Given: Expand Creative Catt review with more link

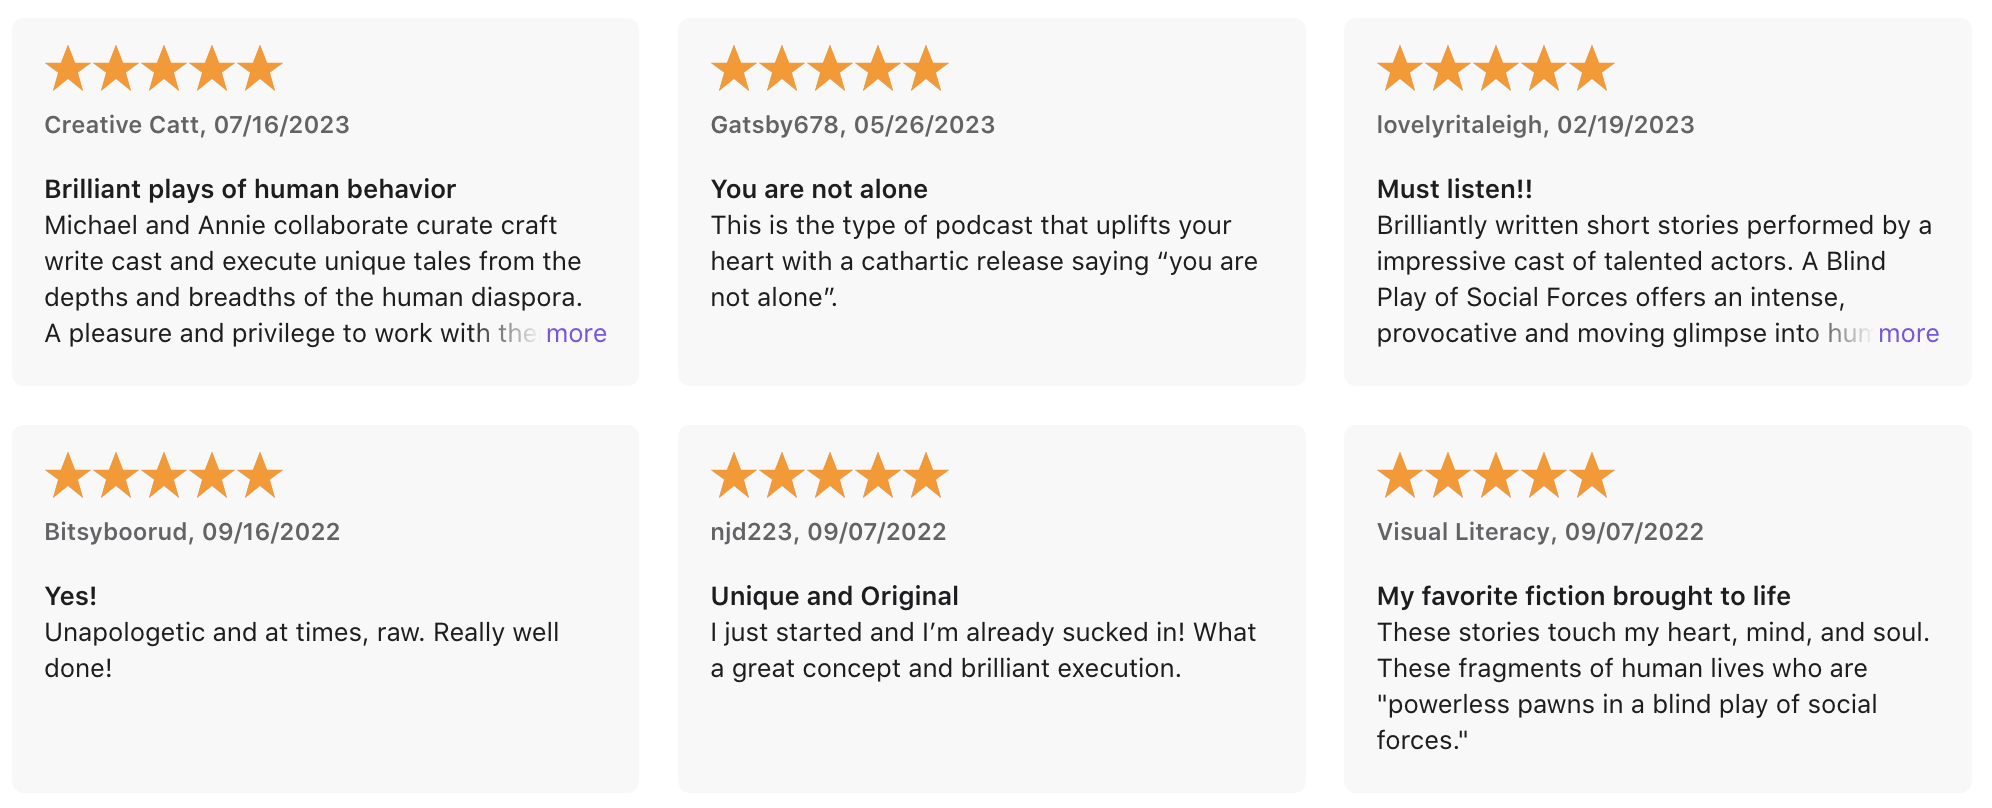Looking at the screenshot, I should click(576, 333).
